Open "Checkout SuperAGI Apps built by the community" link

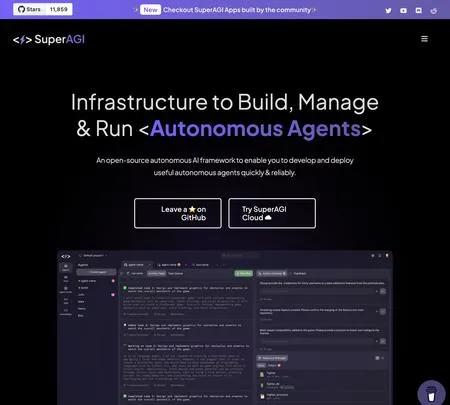point(237,10)
